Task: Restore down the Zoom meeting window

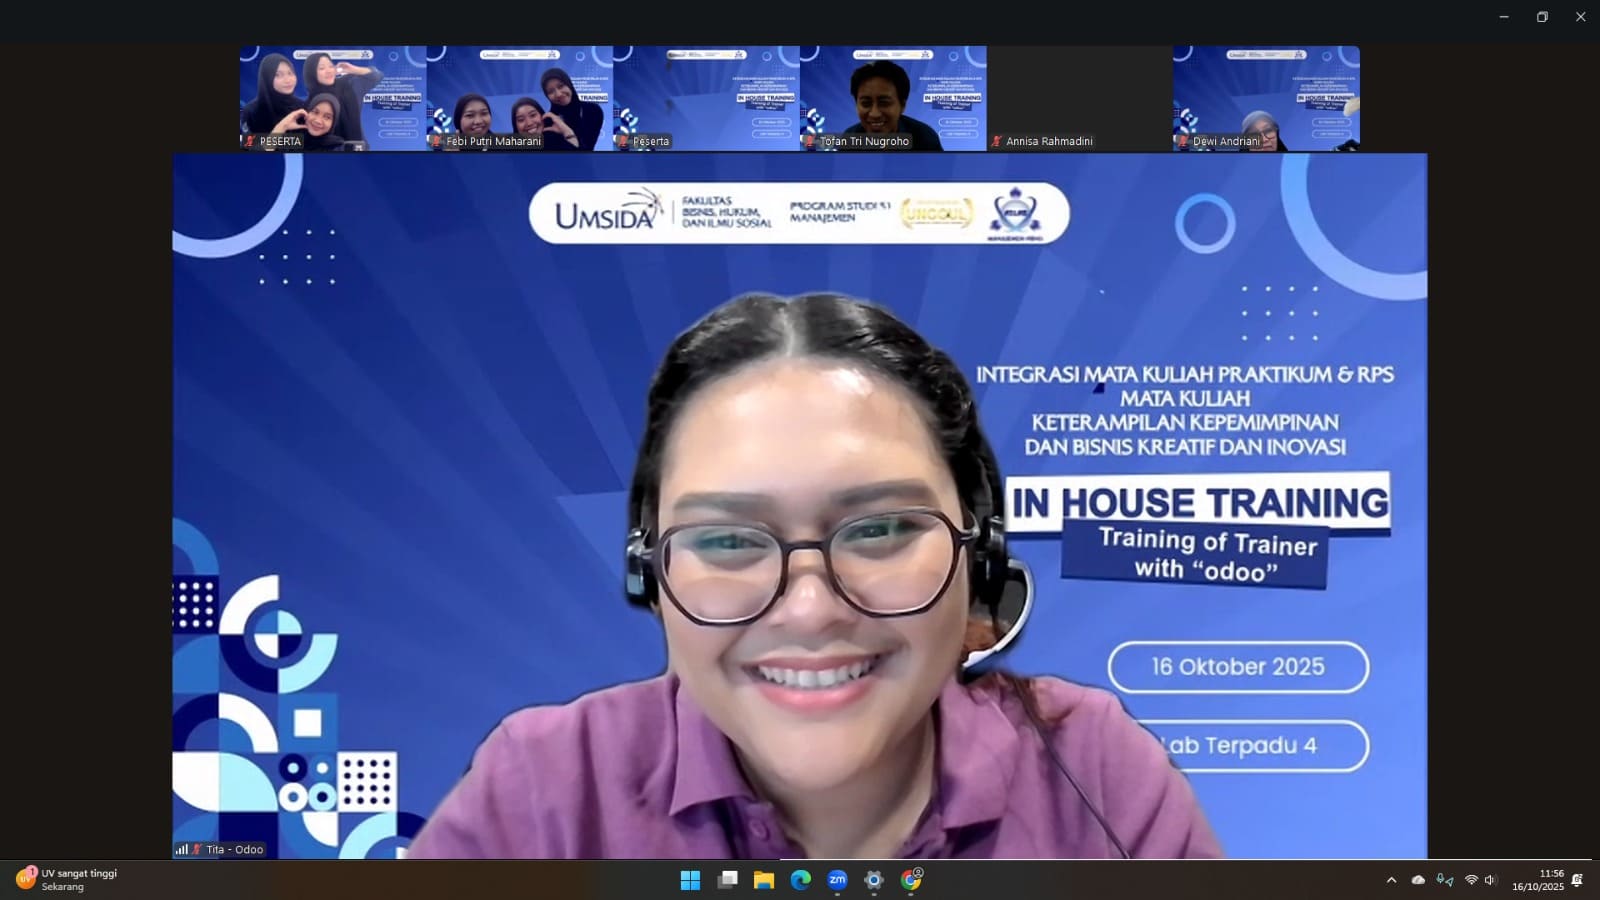Action: pyautogui.click(x=1542, y=17)
